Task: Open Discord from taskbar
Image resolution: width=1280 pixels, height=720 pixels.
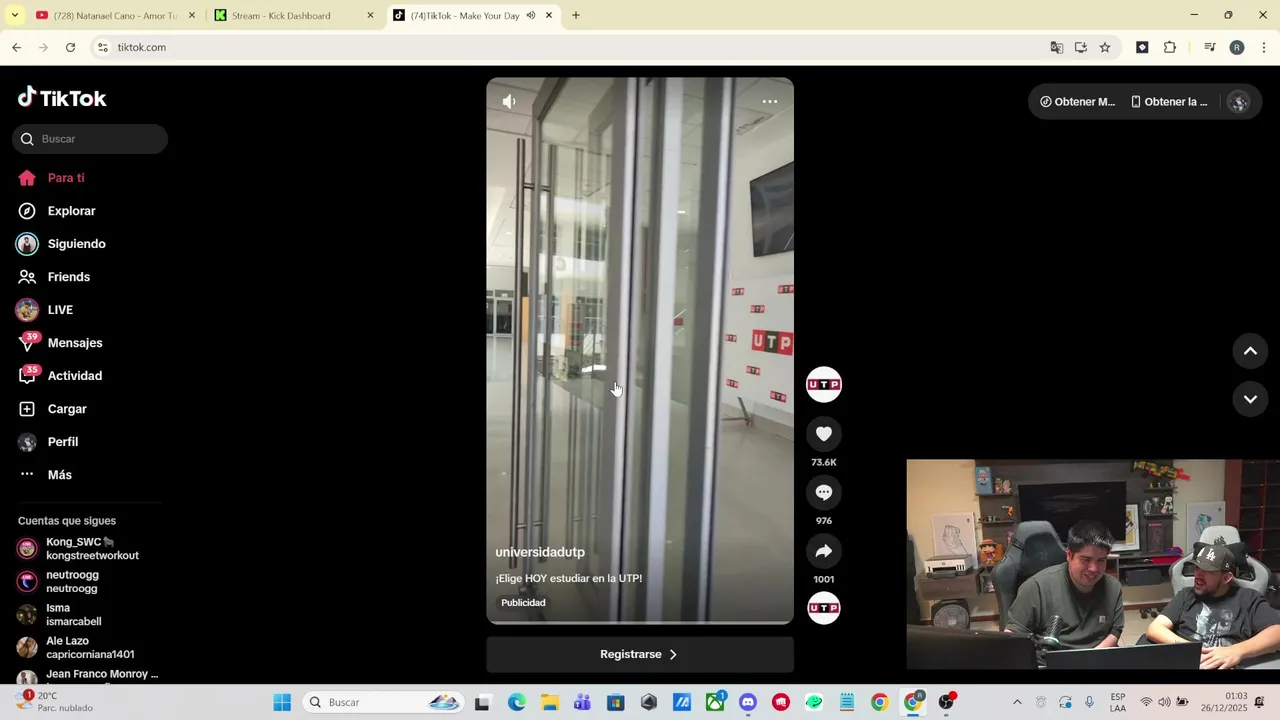Action: click(x=748, y=702)
